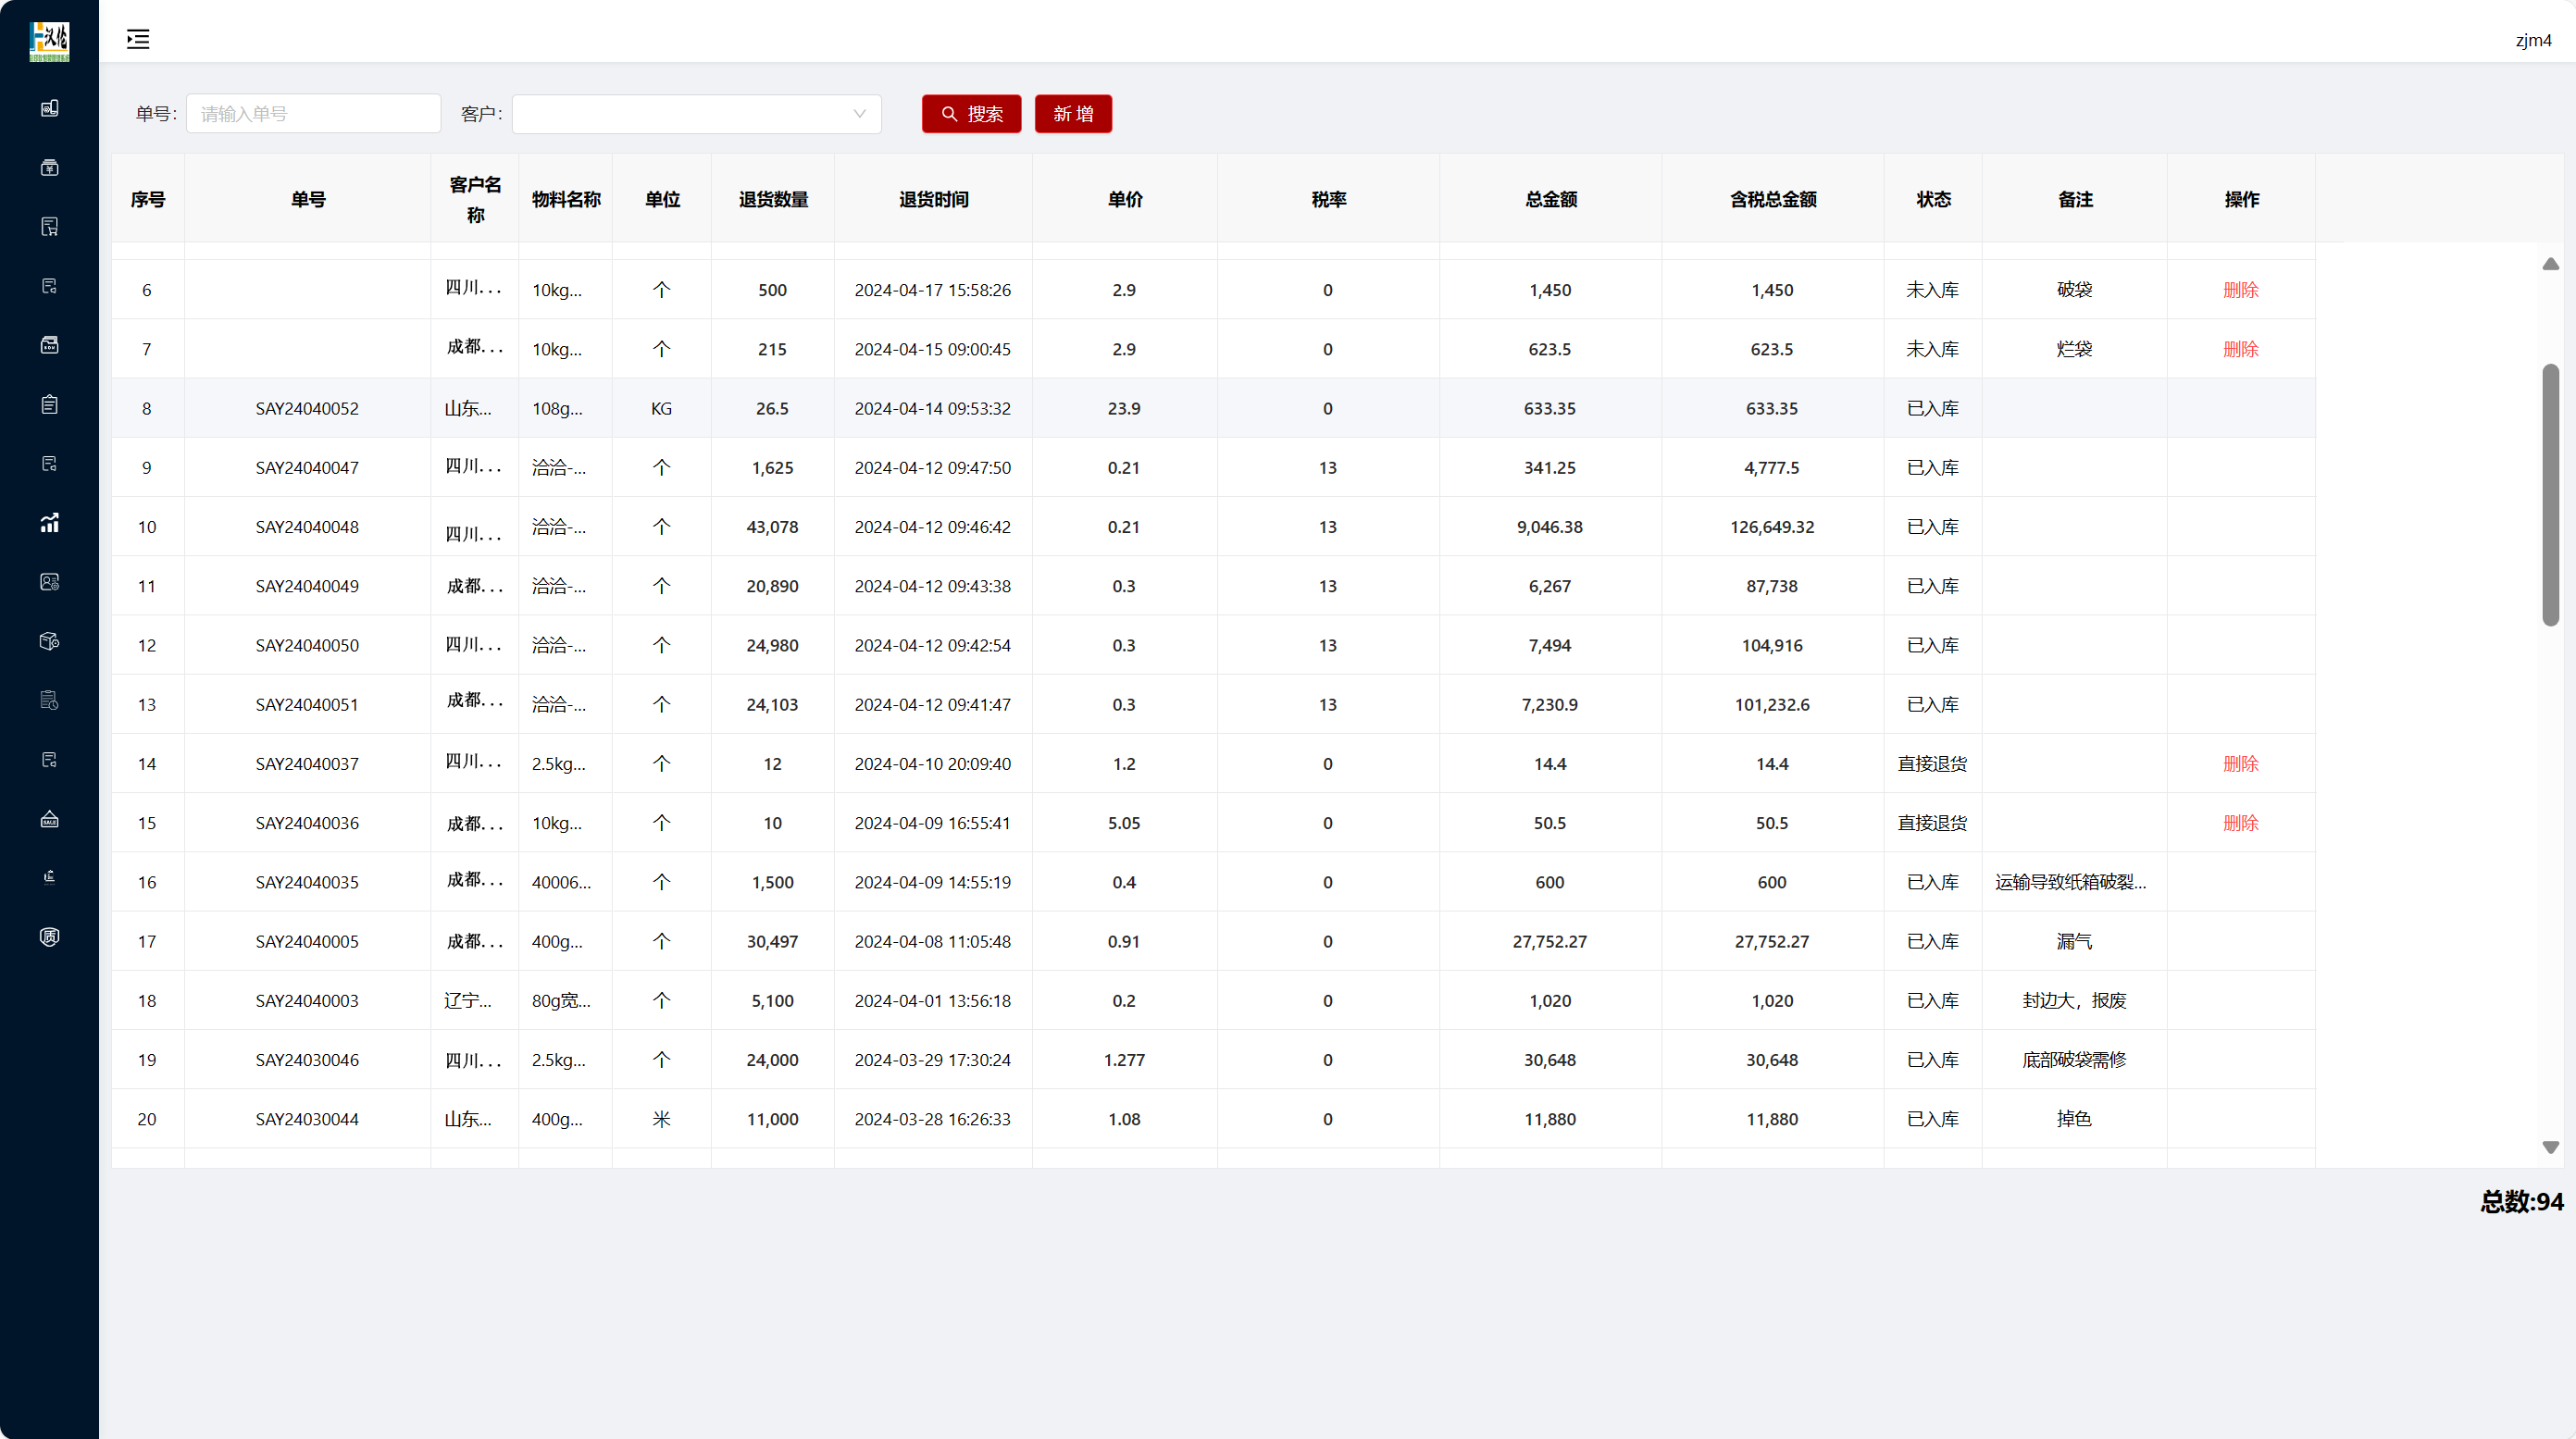Toggle the sidebar collapse menu icon
The image size is (2576, 1439).
[x=138, y=39]
